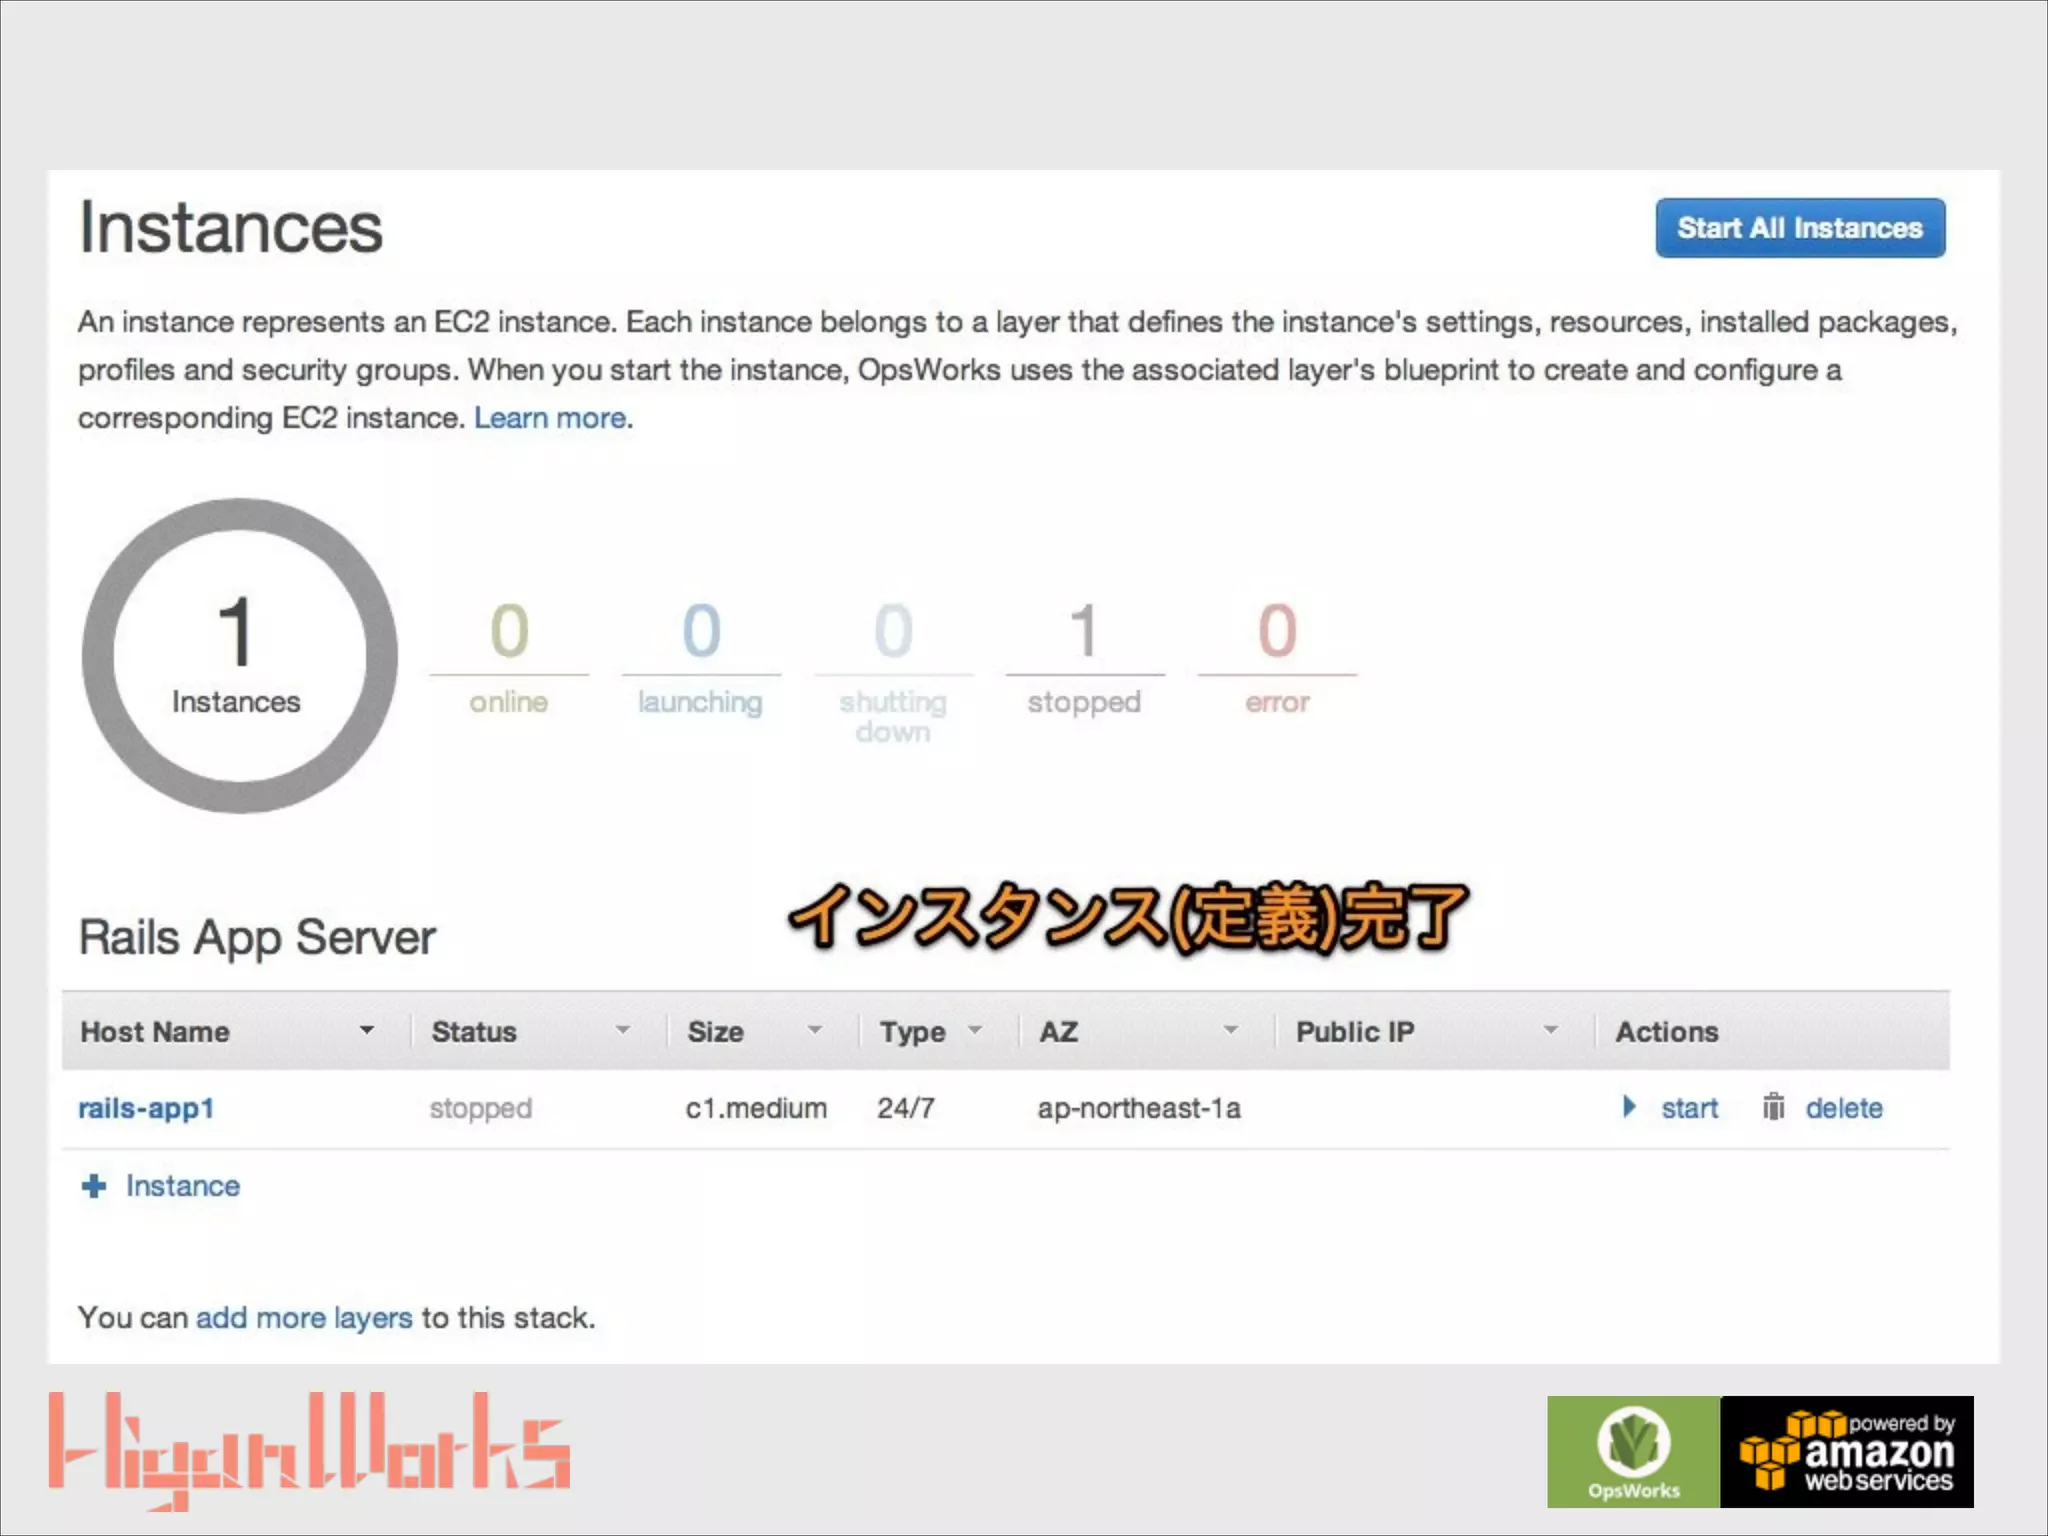Open the Type column sort arrow

point(975,1030)
